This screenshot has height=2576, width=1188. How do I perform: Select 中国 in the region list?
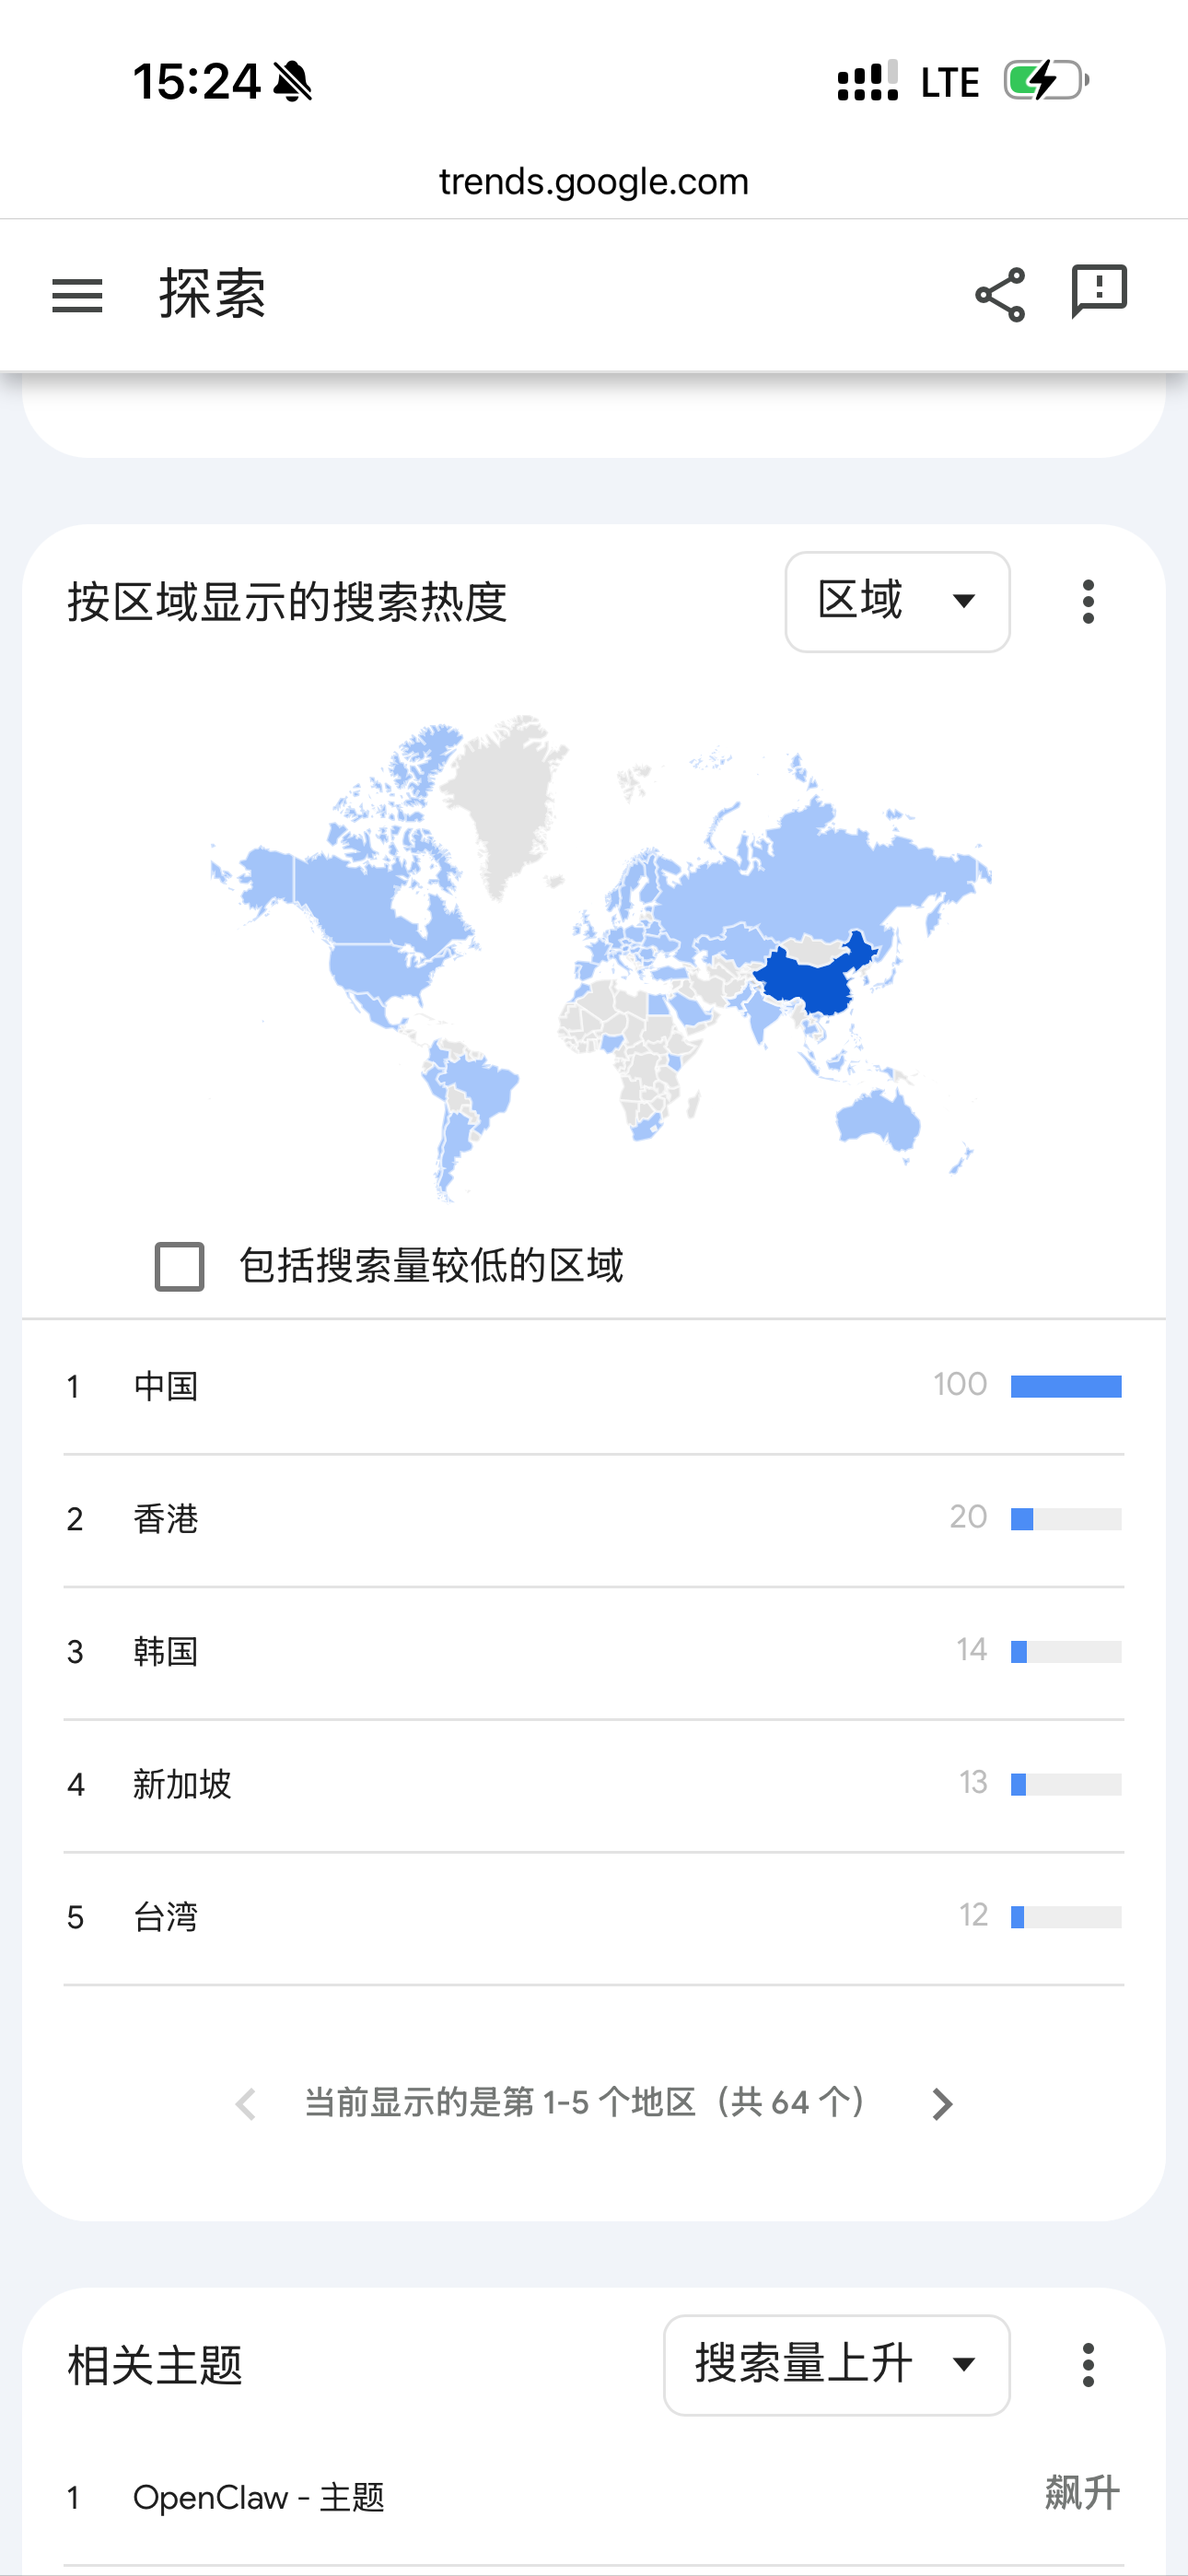166,1387
